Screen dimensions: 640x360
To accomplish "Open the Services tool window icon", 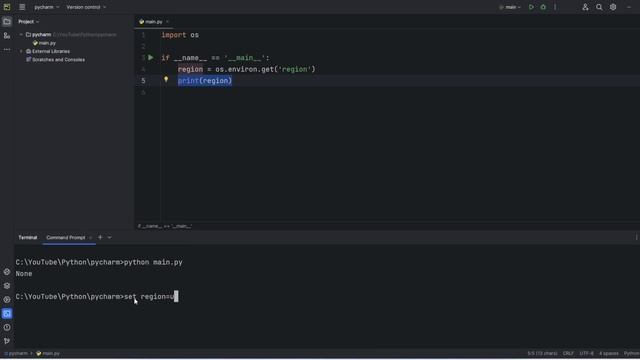I will pos(7,300).
